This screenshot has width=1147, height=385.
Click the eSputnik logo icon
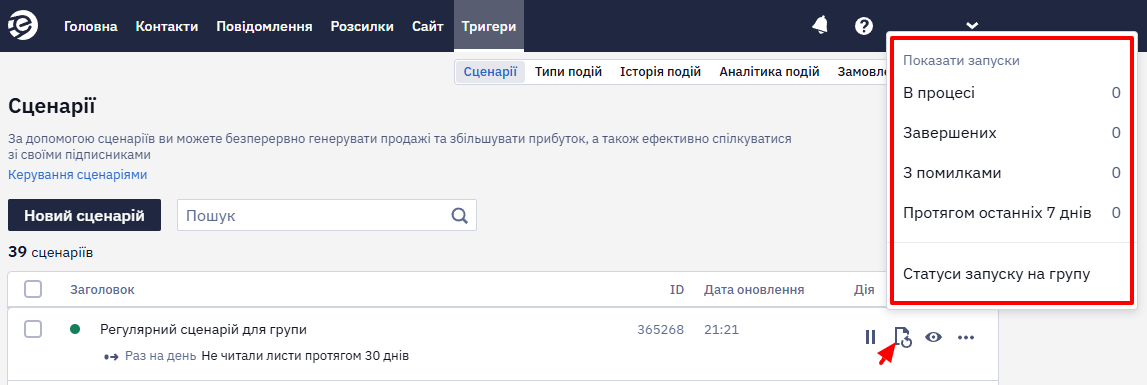(24, 26)
